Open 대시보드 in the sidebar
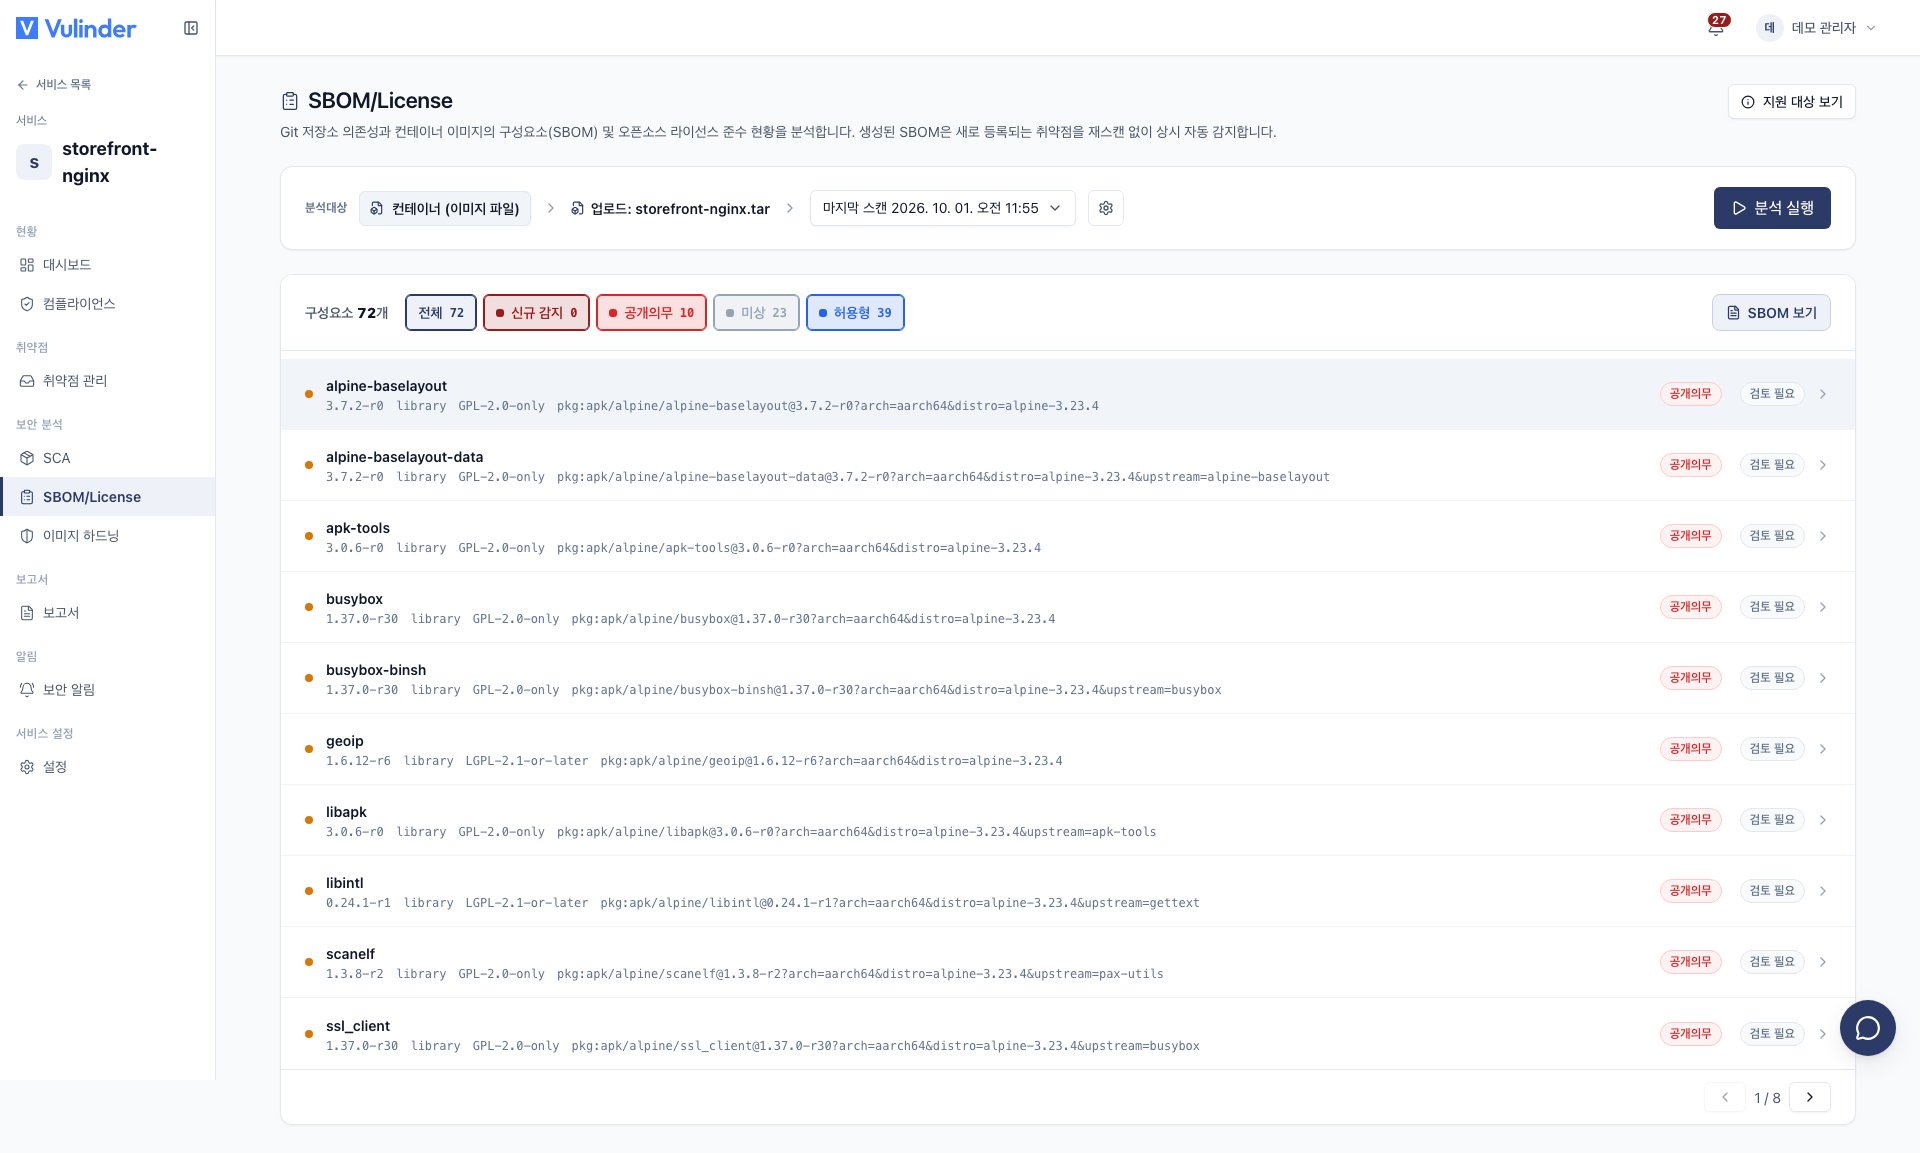 pyautogui.click(x=107, y=265)
